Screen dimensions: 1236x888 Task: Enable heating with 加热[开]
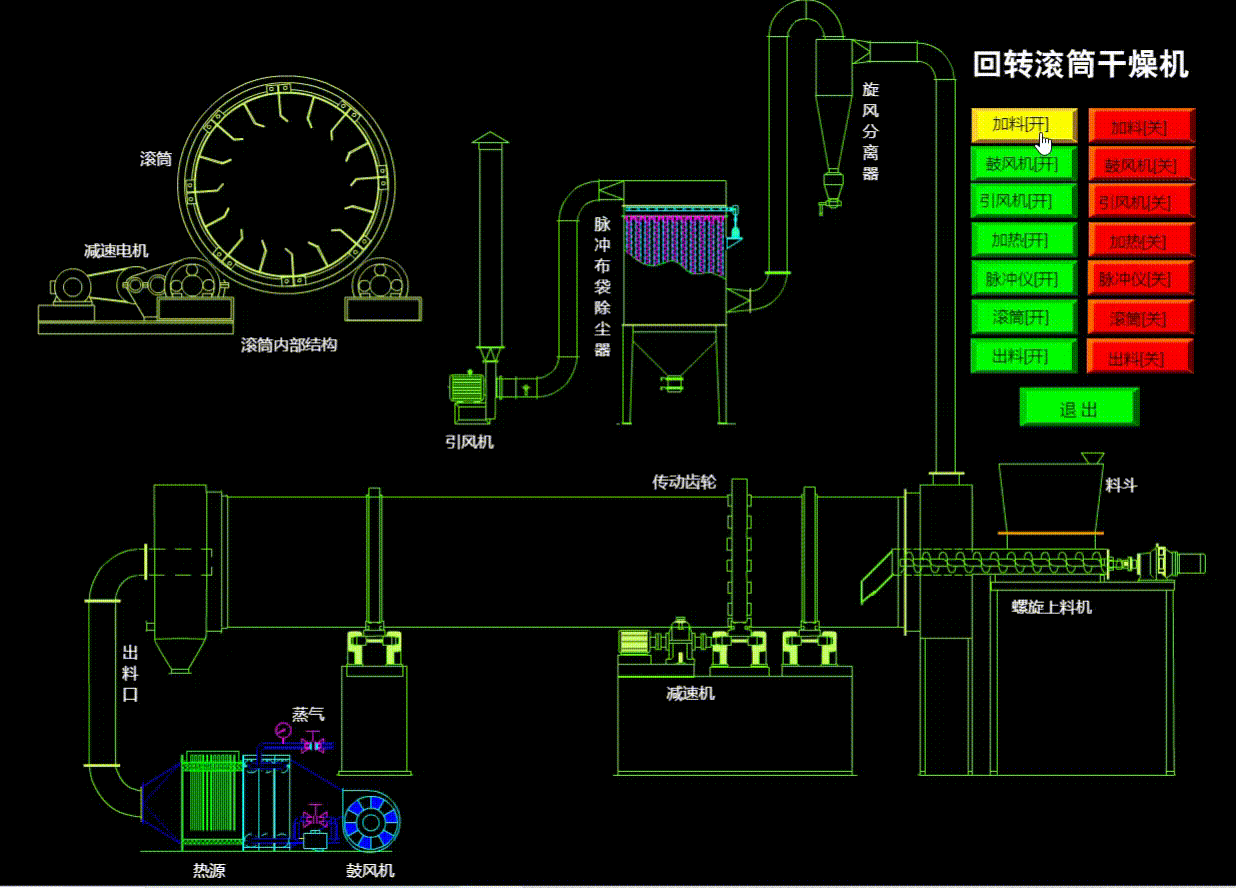coord(1024,240)
